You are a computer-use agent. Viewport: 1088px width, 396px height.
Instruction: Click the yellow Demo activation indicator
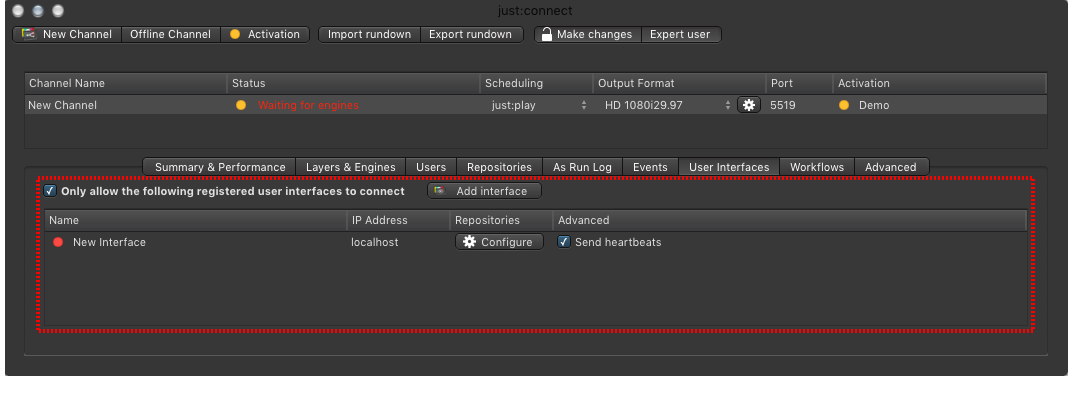[x=844, y=105]
